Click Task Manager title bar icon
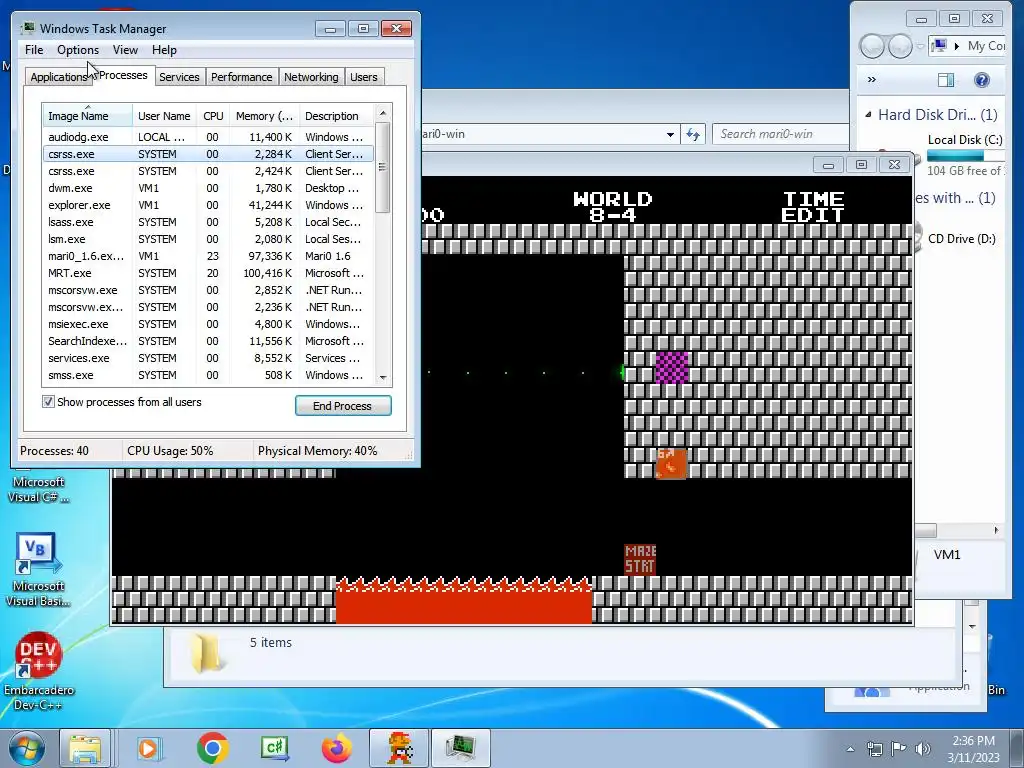The height and width of the screenshot is (768, 1024). (28, 28)
